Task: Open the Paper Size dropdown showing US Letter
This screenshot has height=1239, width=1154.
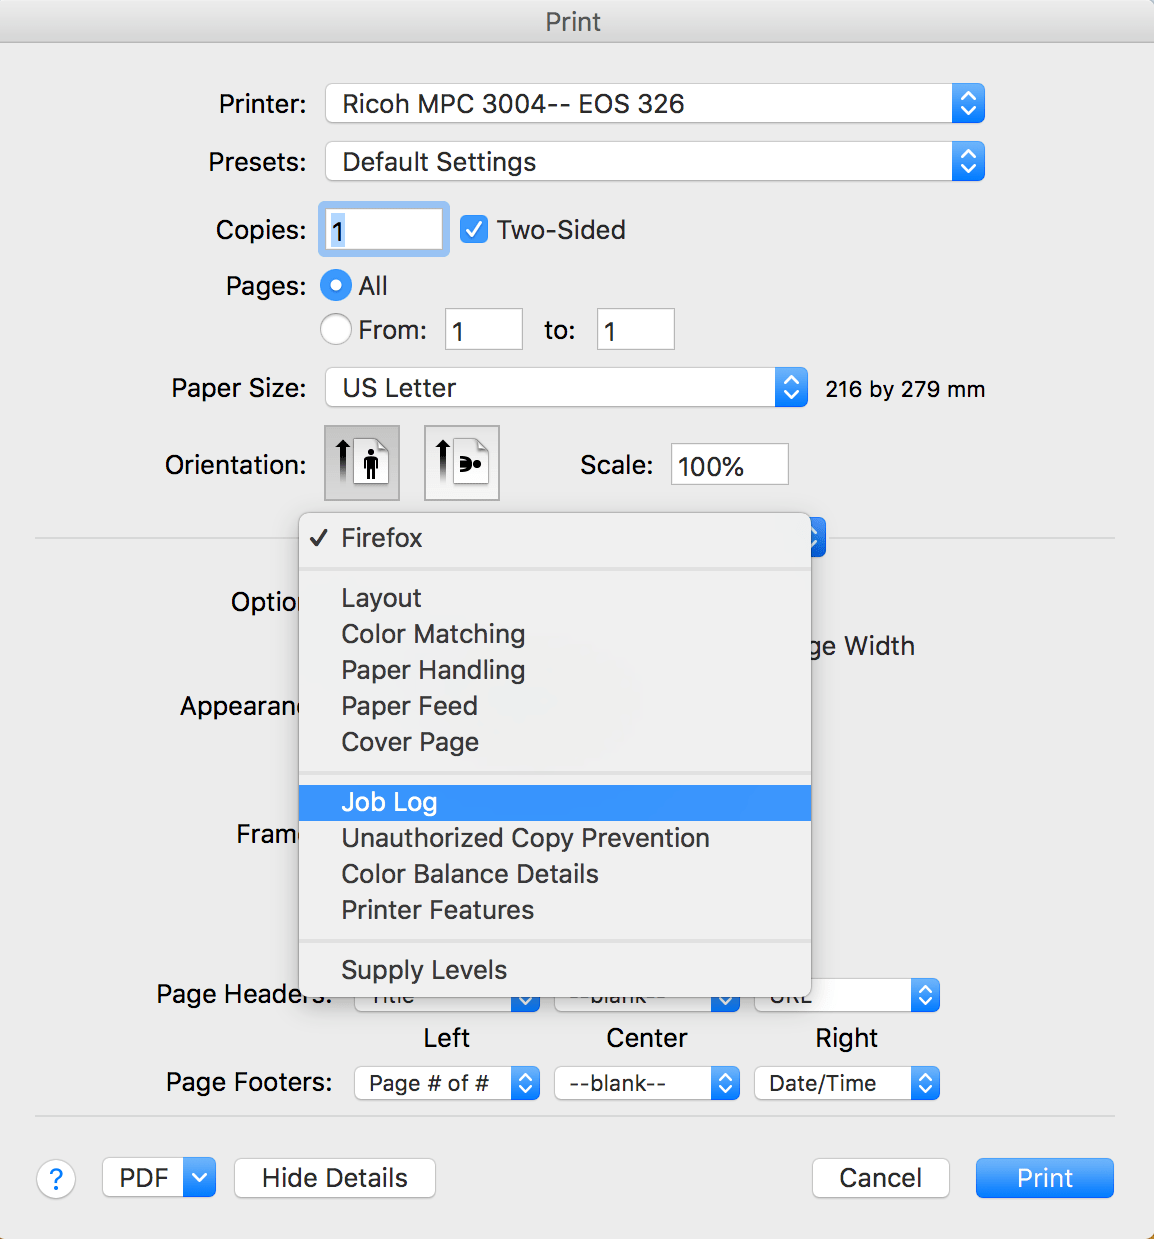Action: 566,387
